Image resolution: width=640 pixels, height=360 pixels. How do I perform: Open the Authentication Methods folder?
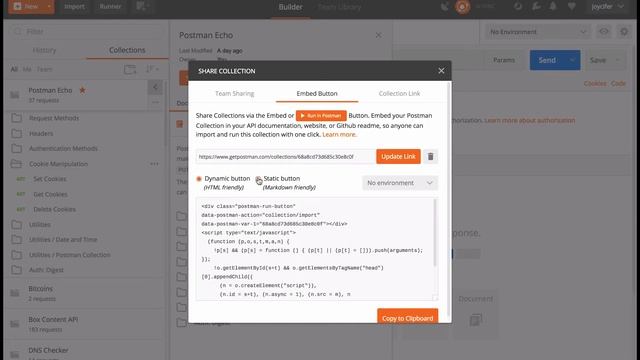click(63, 149)
